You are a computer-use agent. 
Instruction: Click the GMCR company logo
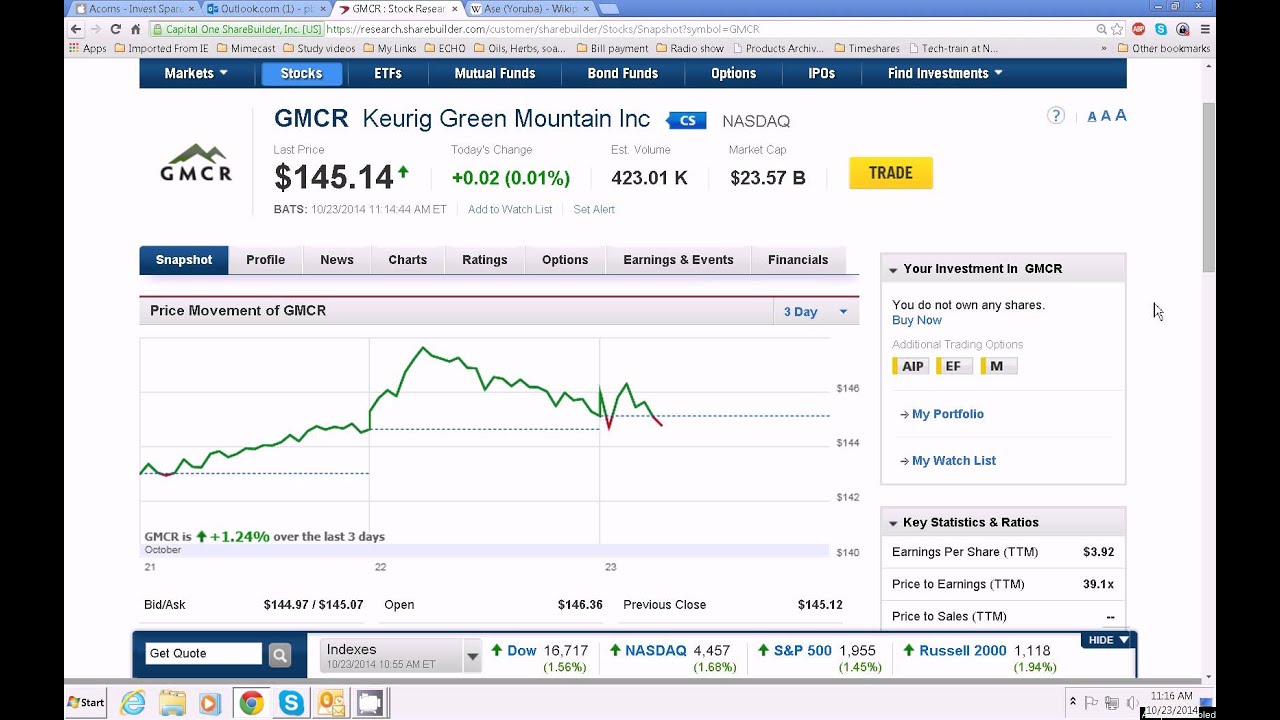click(196, 163)
